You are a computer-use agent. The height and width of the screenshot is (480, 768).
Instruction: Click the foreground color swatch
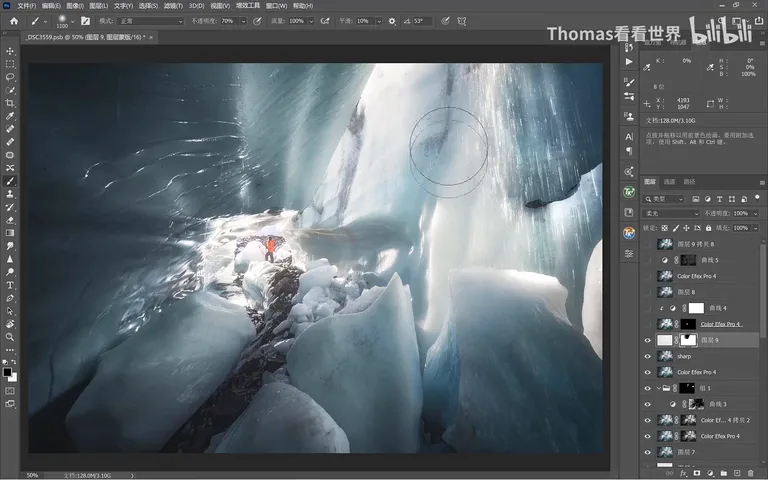7,372
